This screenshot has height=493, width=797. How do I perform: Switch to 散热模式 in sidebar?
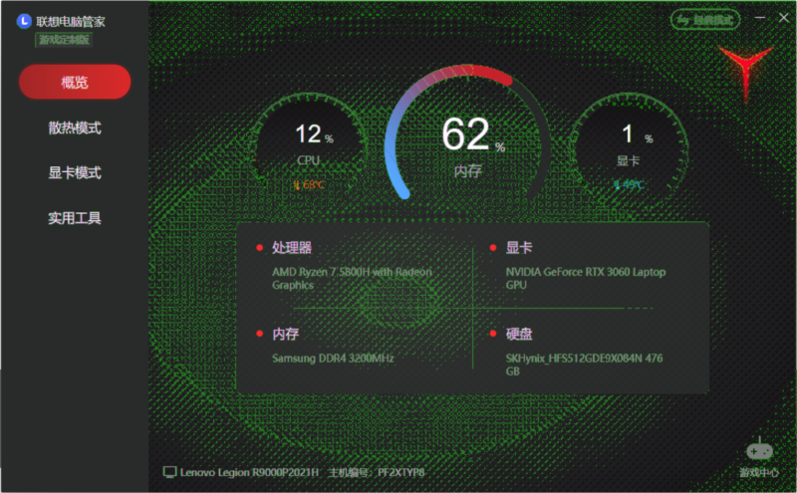75,128
